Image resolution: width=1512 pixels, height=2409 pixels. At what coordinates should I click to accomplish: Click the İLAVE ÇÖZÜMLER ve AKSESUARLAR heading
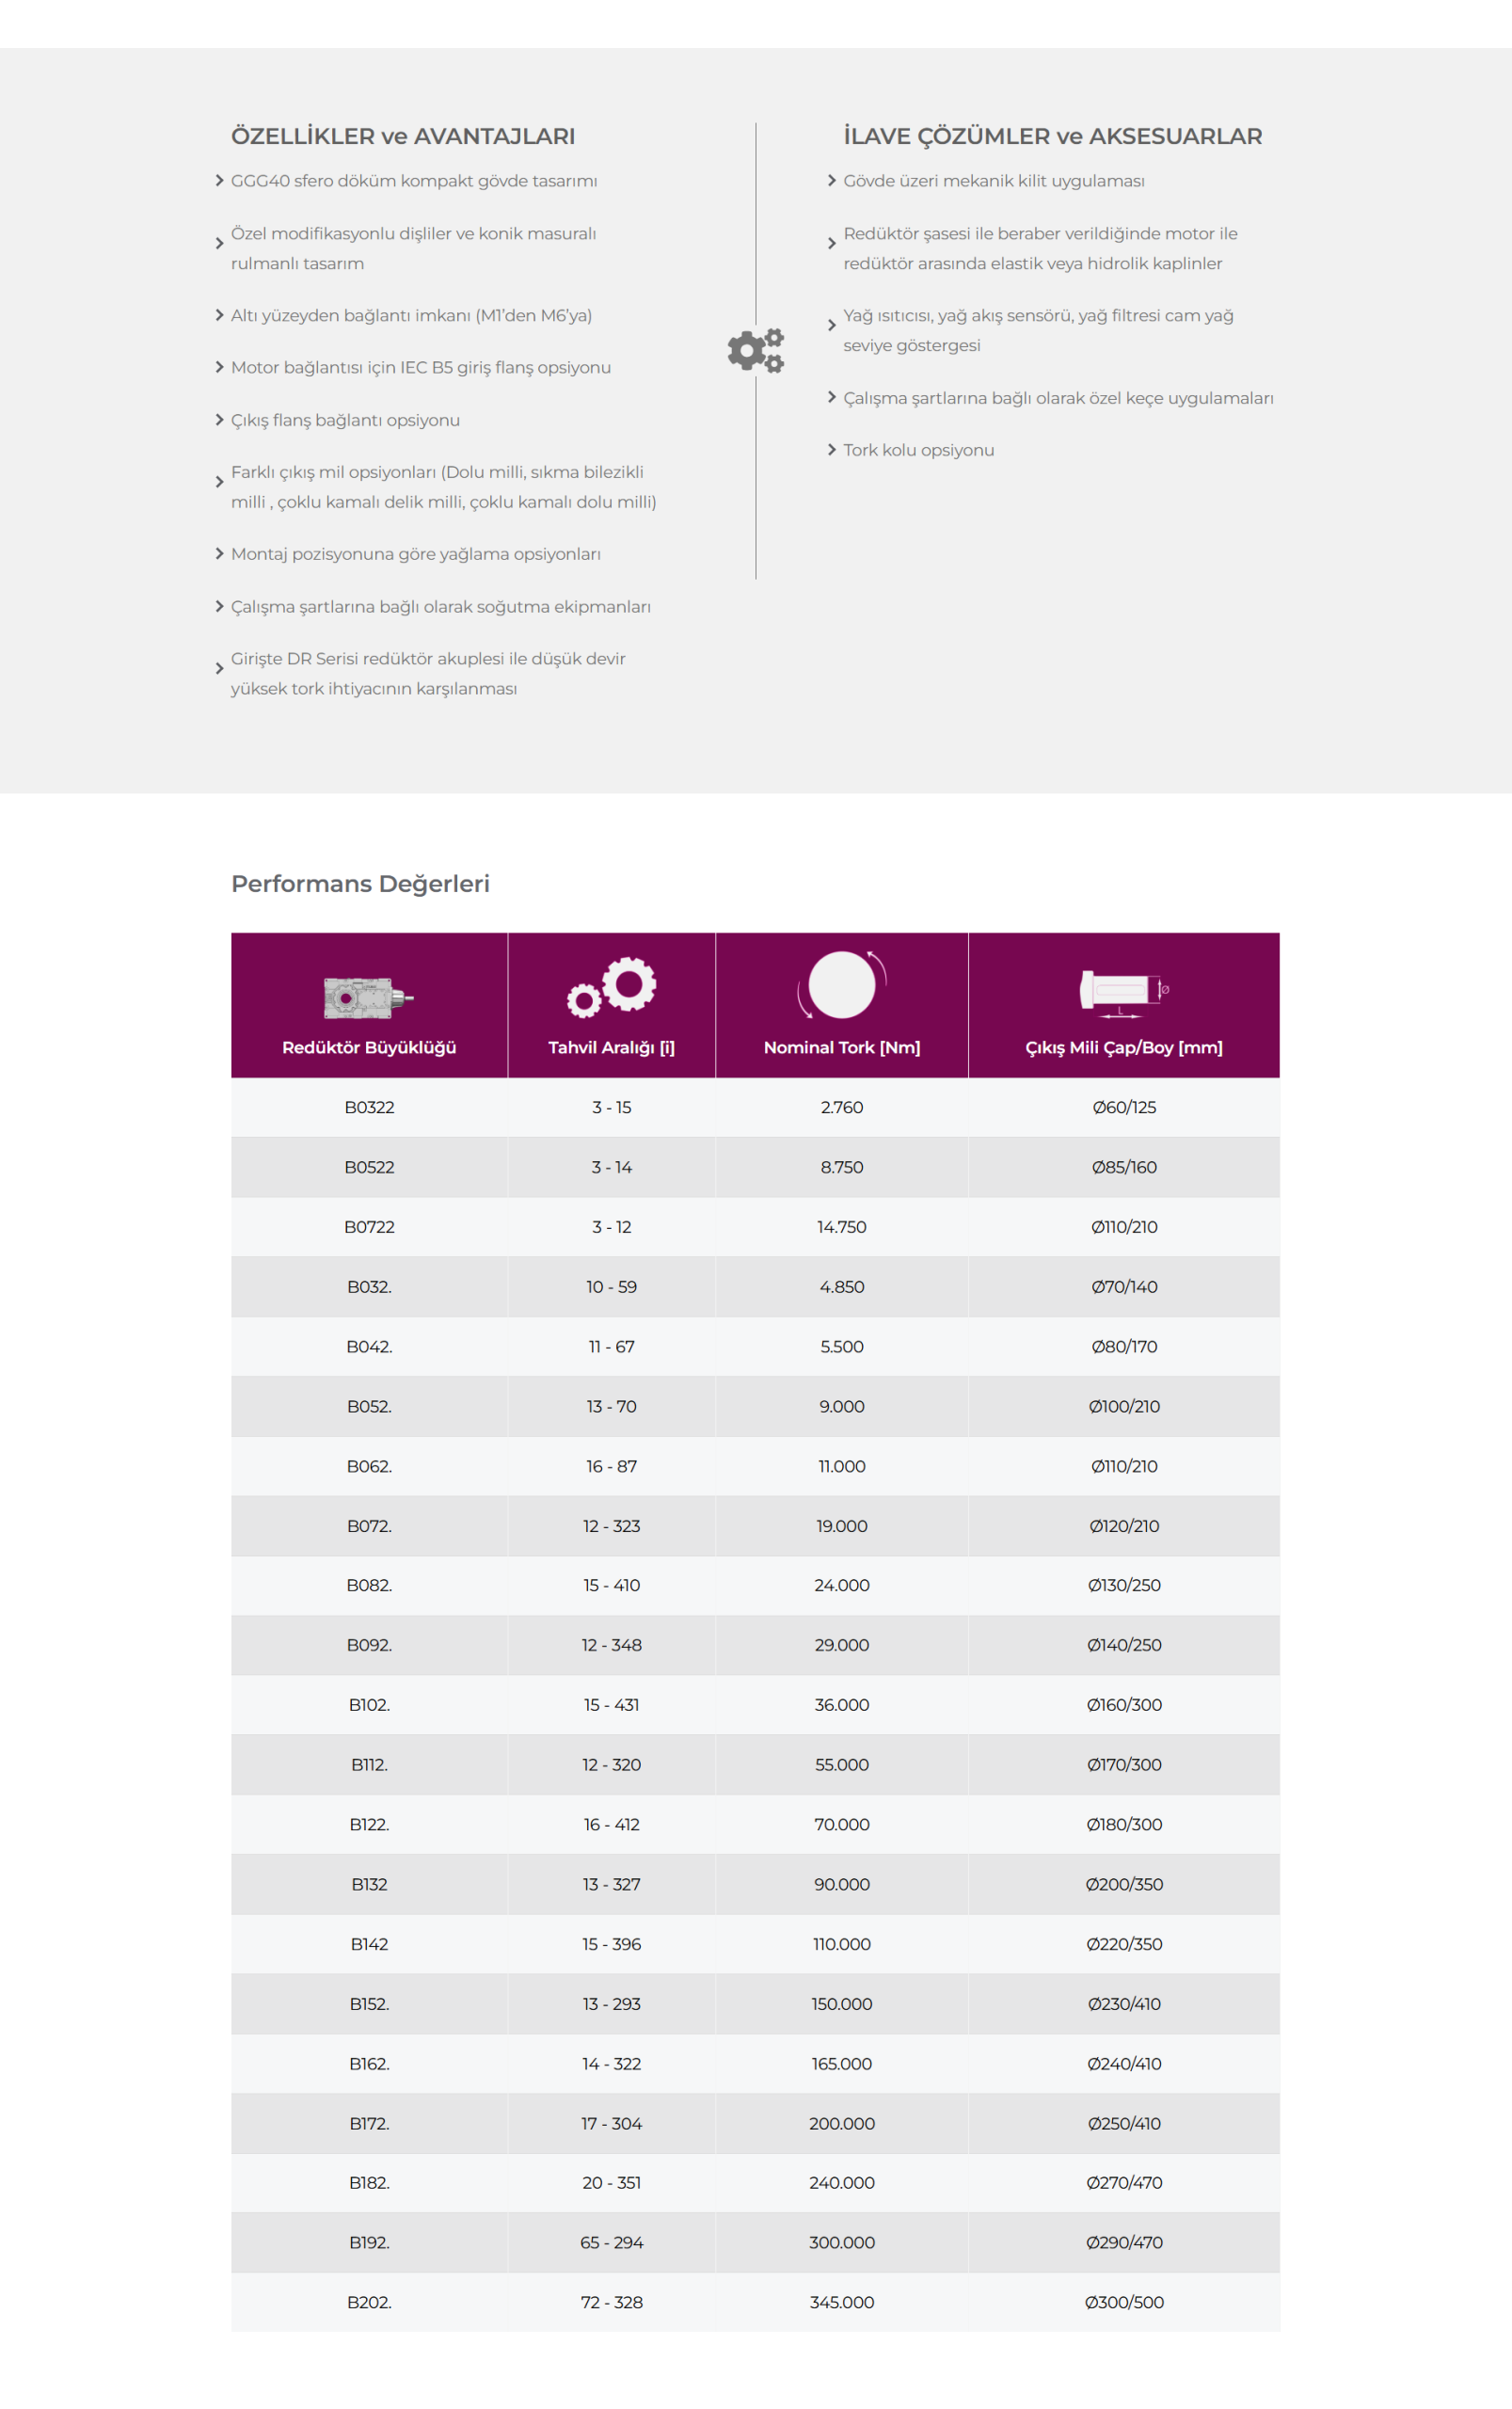pos(1052,136)
